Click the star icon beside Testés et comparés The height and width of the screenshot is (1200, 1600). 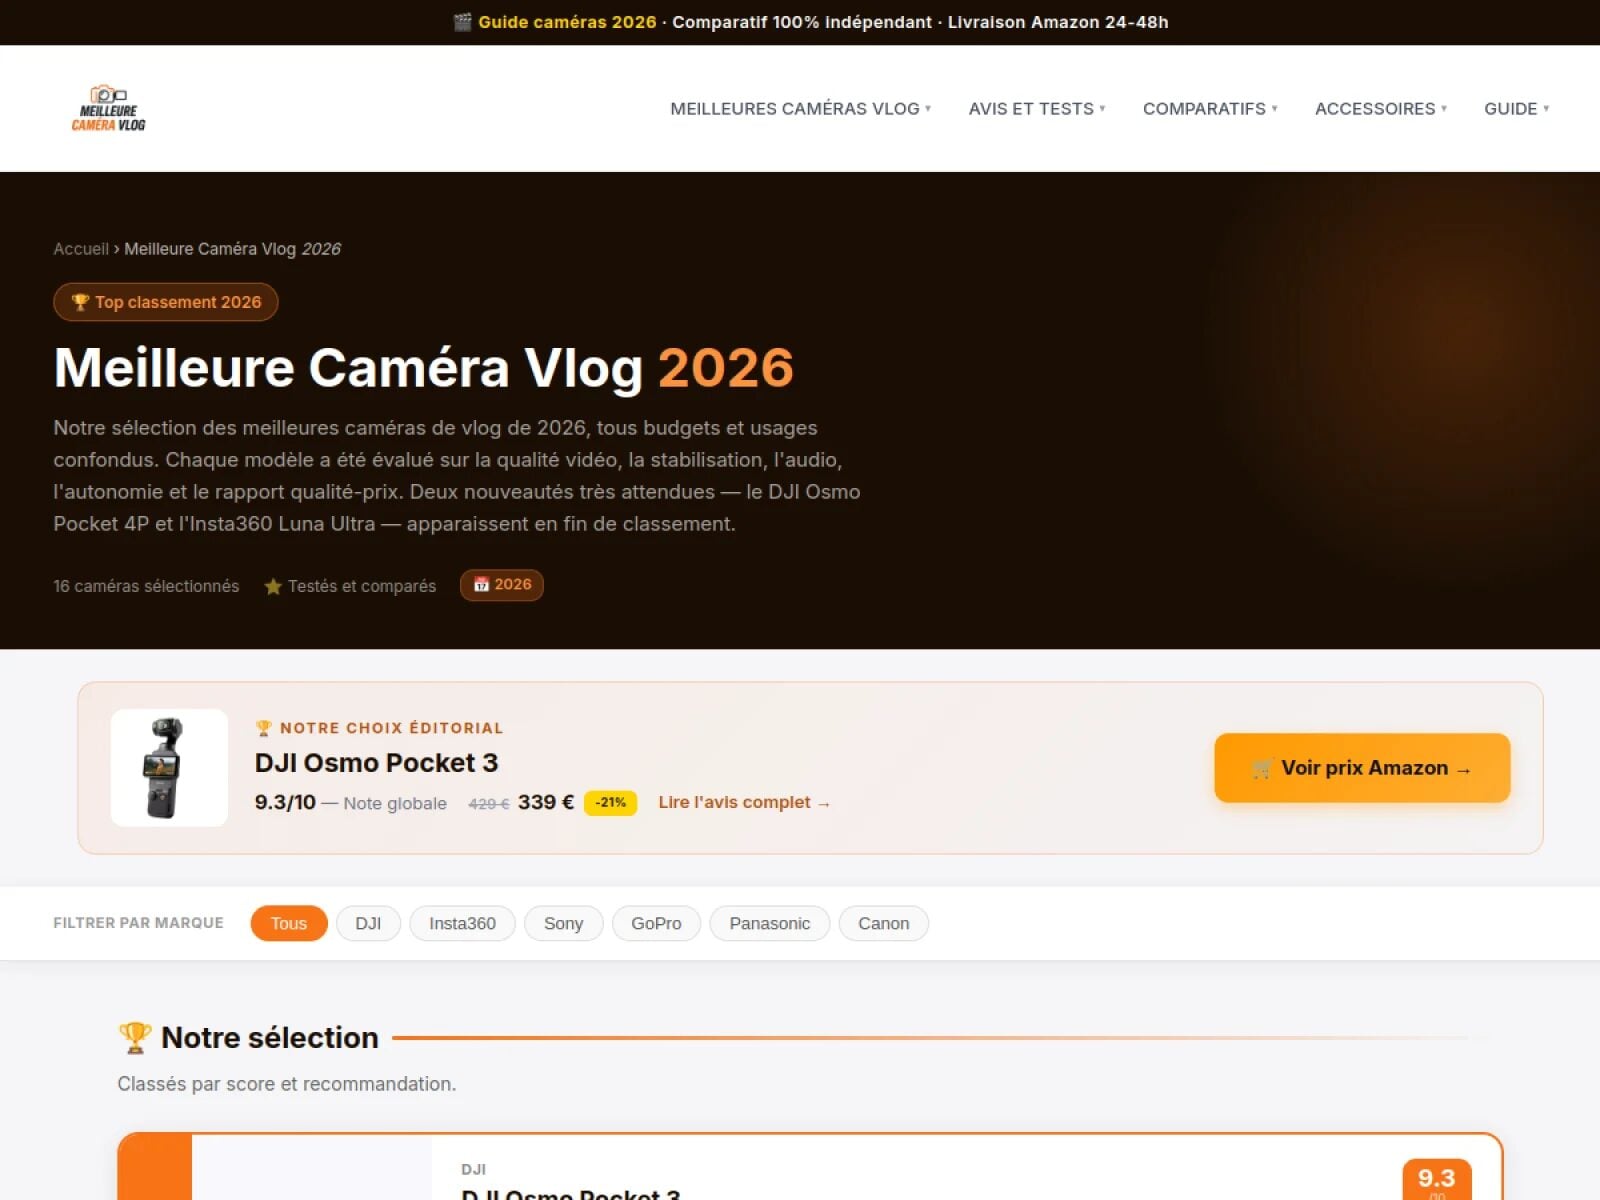[x=273, y=587]
